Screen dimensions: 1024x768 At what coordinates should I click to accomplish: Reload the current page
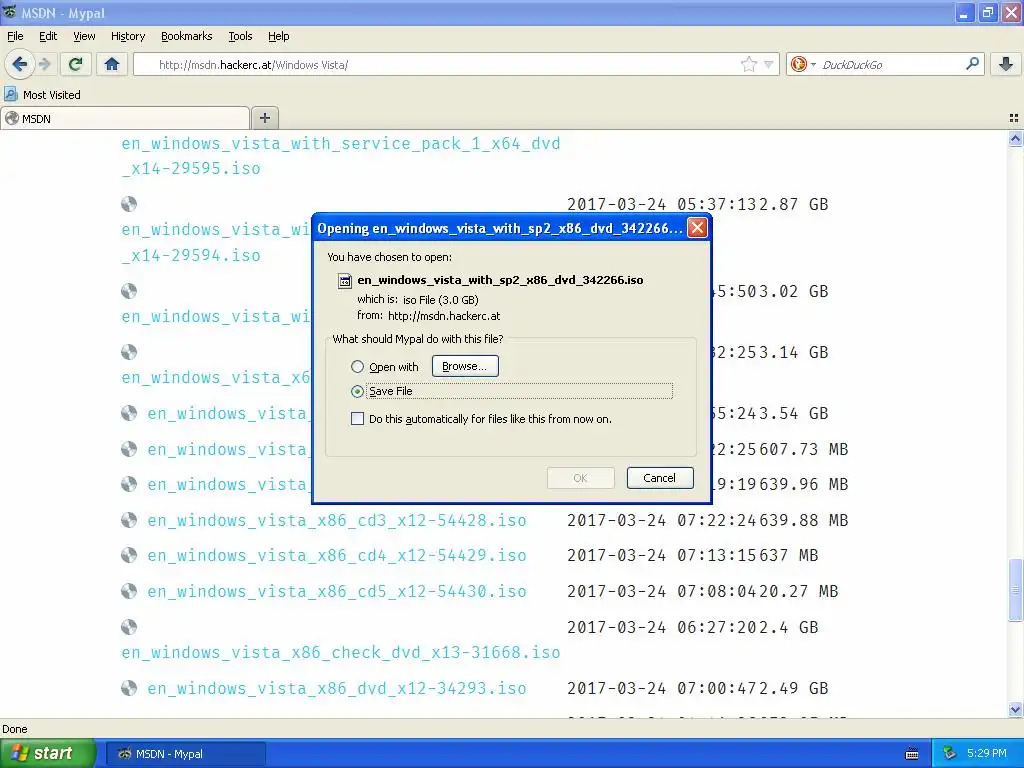point(76,64)
